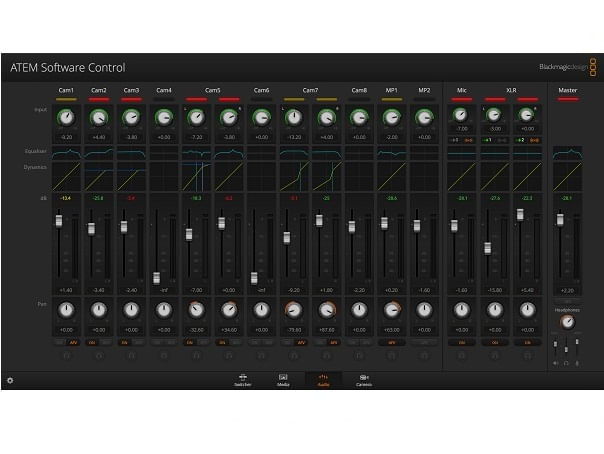This screenshot has width=604, height=454.
Task: Click the link icon on XLR R channel
Action: pos(534,140)
